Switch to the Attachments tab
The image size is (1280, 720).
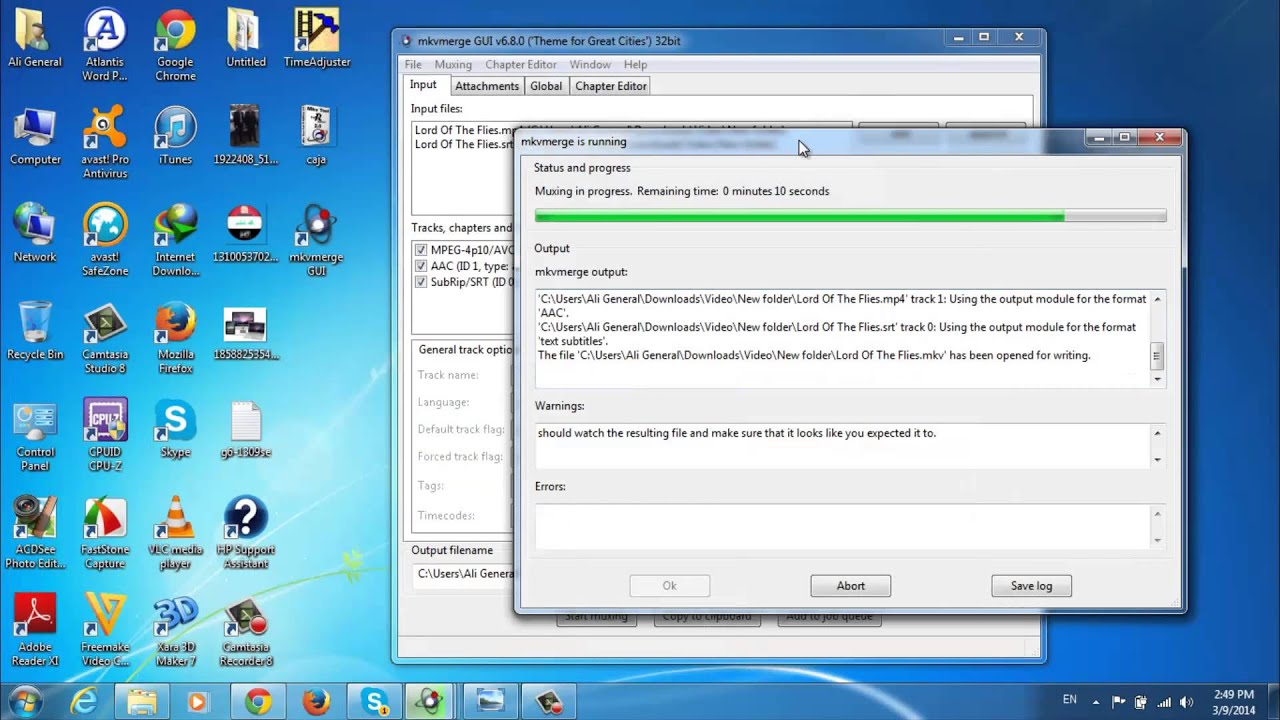tap(487, 86)
